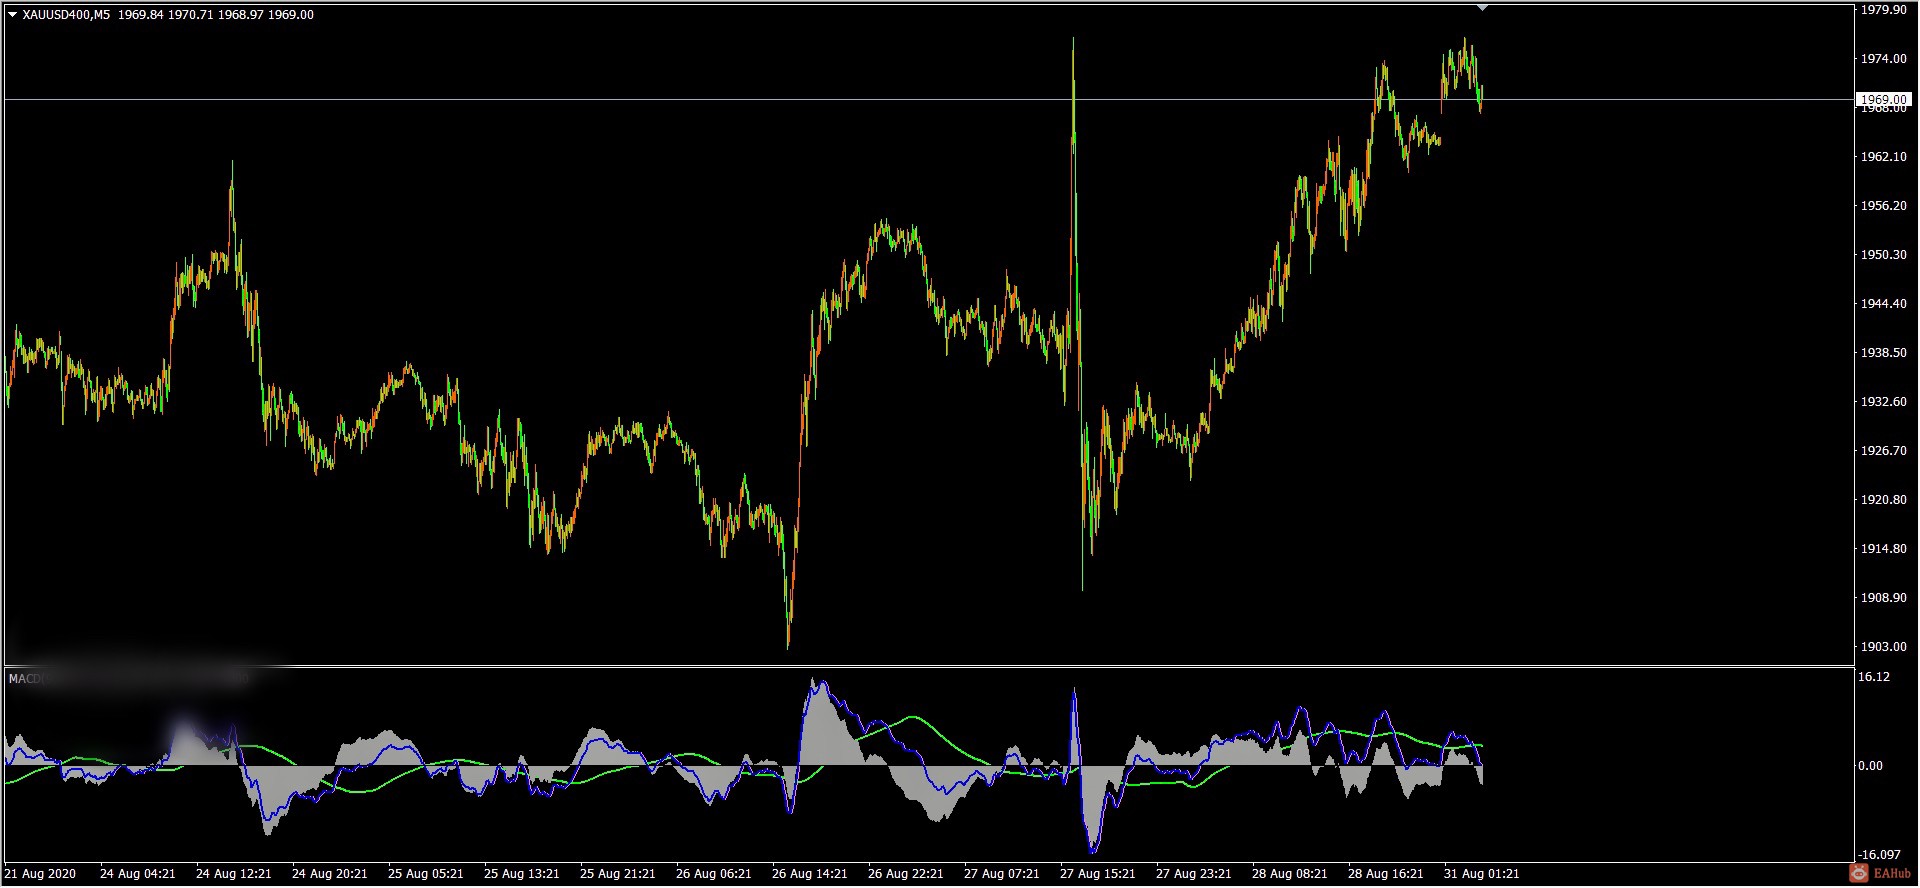The width and height of the screenshot is (1920, 888).
Task: Click the 1974.00 price scale label
Action: (x=1883, y=59)
